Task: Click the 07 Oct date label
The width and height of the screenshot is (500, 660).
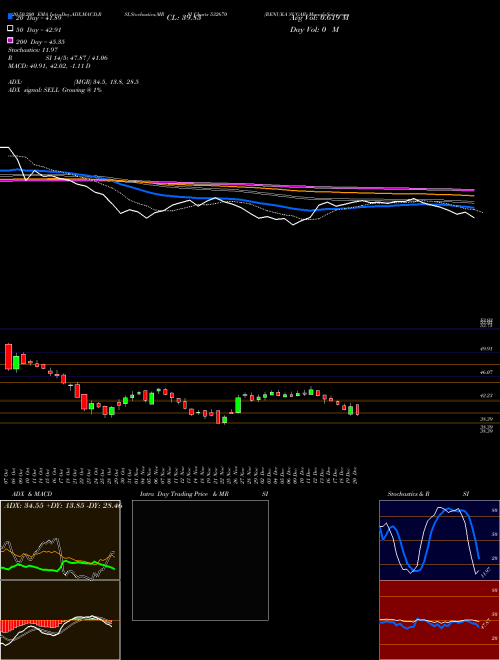Action: pos(8,475)
